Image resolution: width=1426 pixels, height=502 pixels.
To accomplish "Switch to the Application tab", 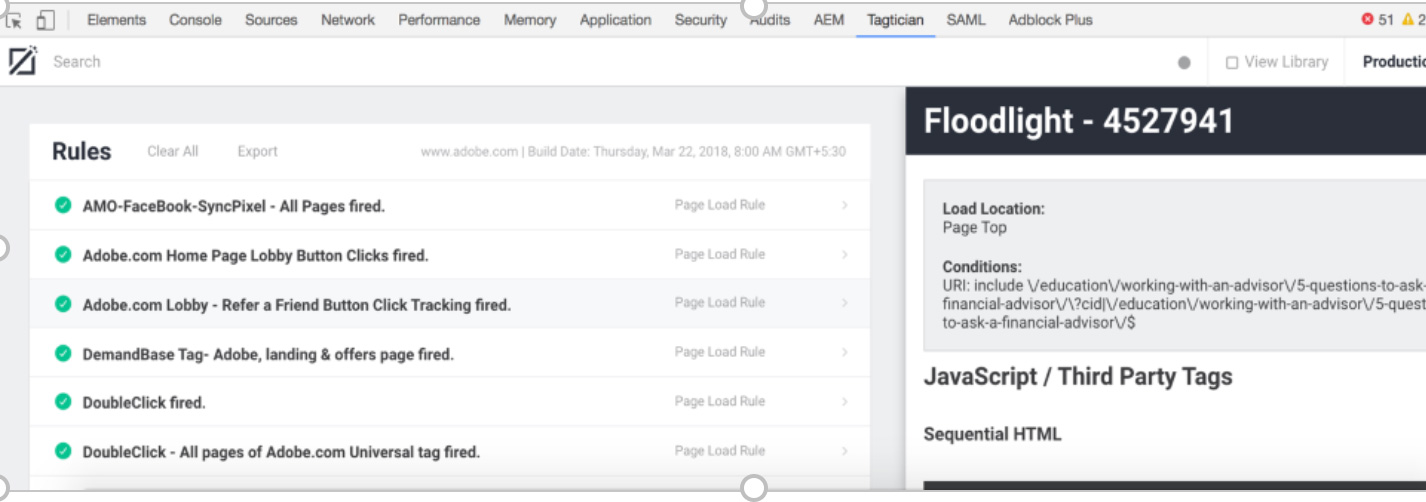I will [x=615, y=20].
